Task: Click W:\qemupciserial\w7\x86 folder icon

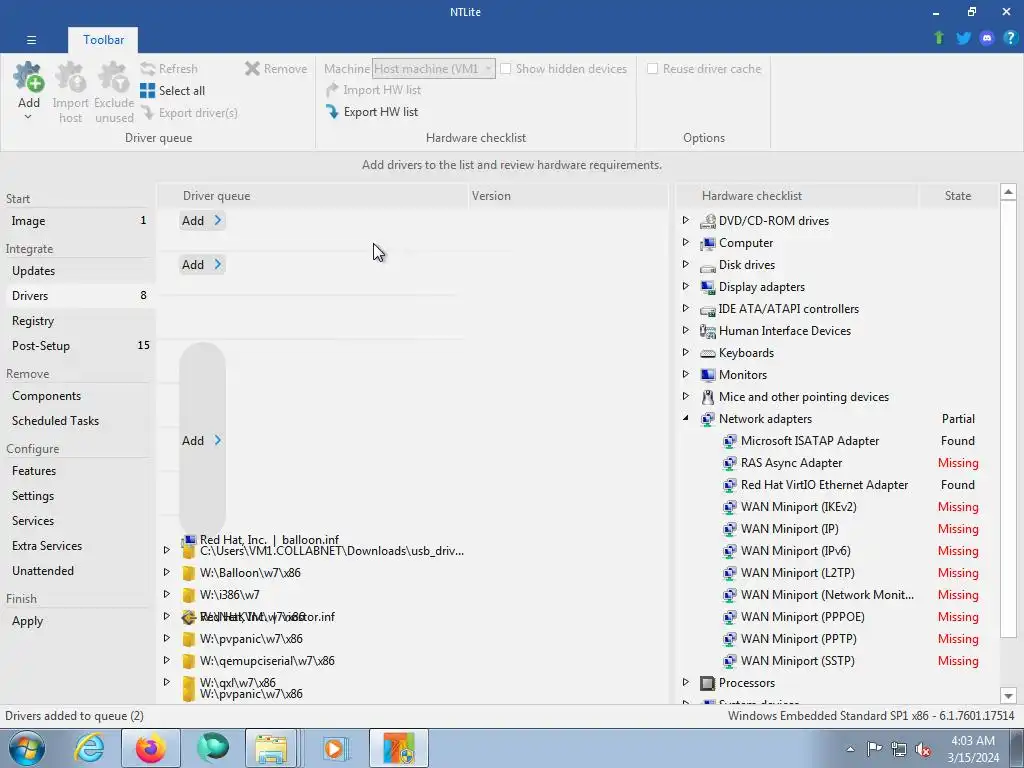Action: point(188,661)
